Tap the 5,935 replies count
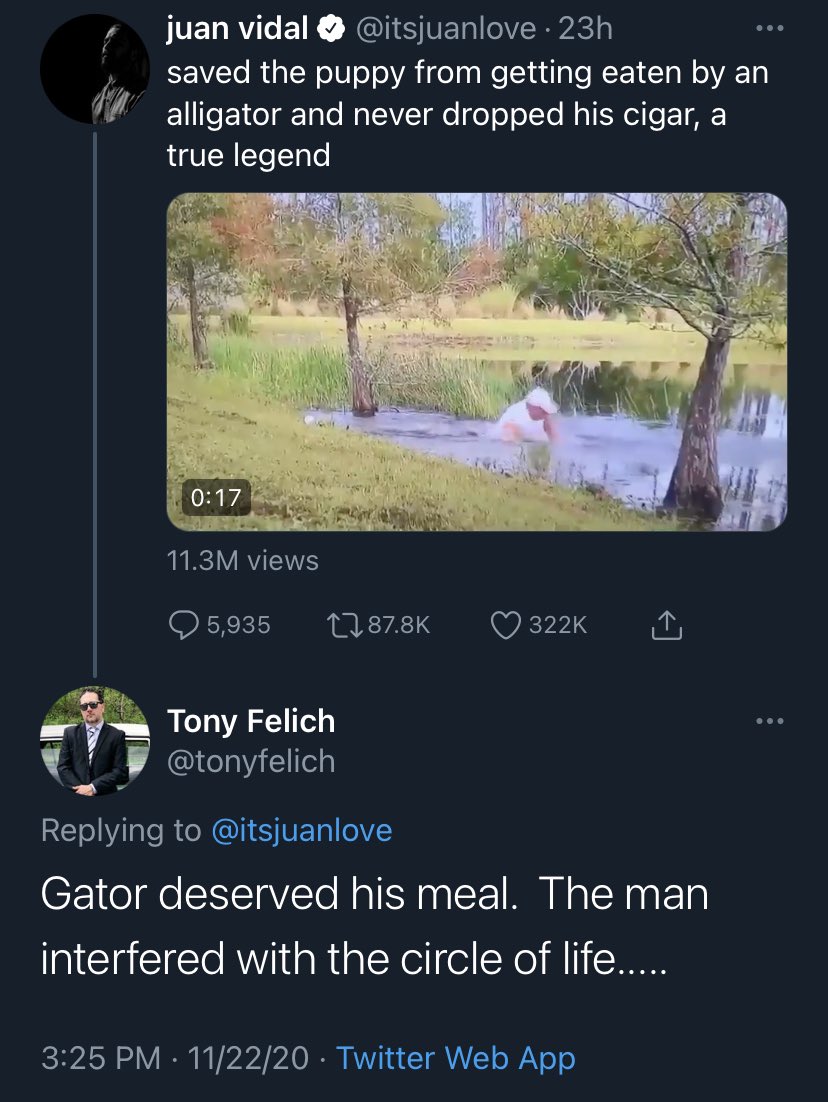Viewport: 828px width, 1102px height. pyautogui.click(x=238, y=624)
